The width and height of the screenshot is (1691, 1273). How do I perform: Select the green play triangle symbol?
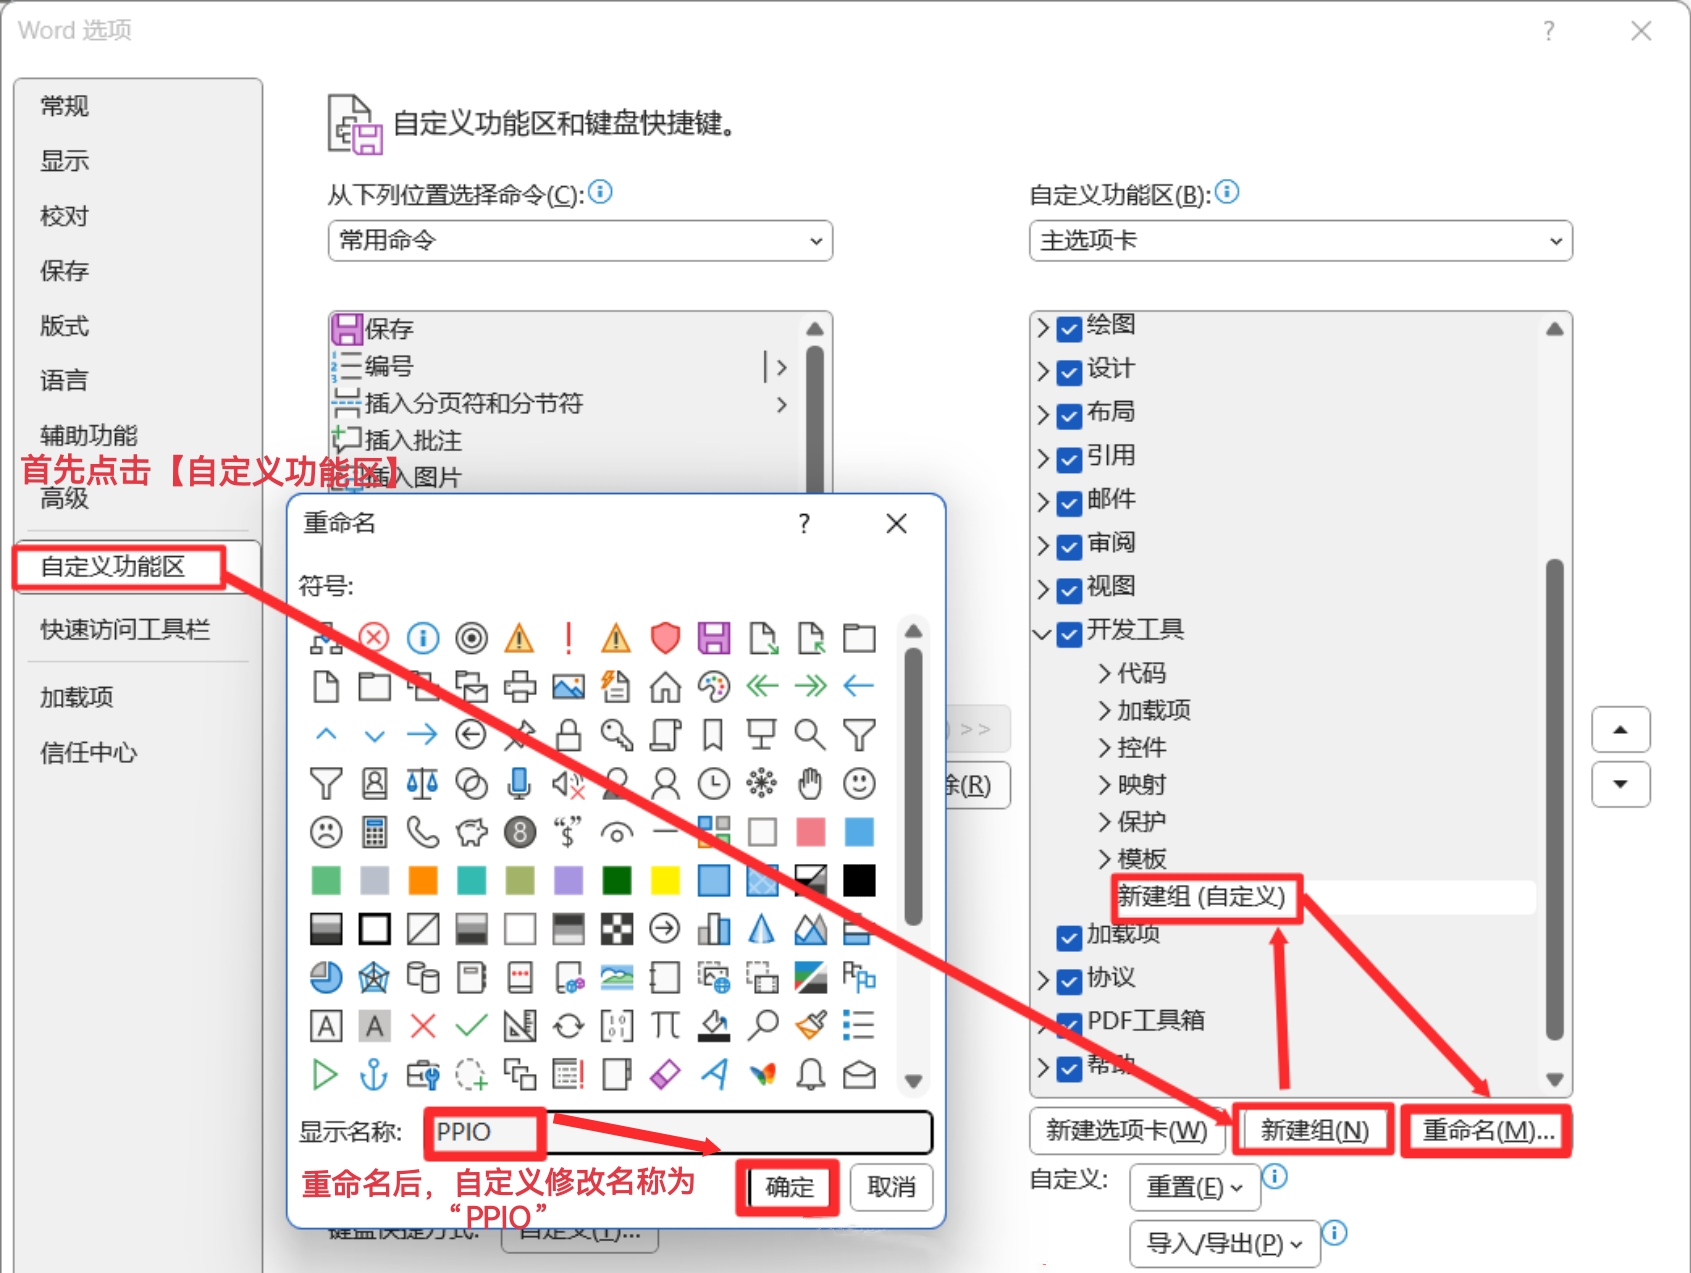tap(326, 1075)
